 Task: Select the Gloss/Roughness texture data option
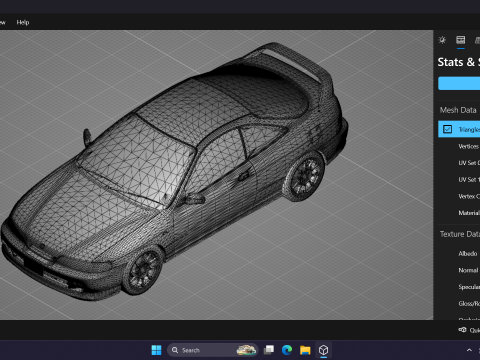[469, 303]
